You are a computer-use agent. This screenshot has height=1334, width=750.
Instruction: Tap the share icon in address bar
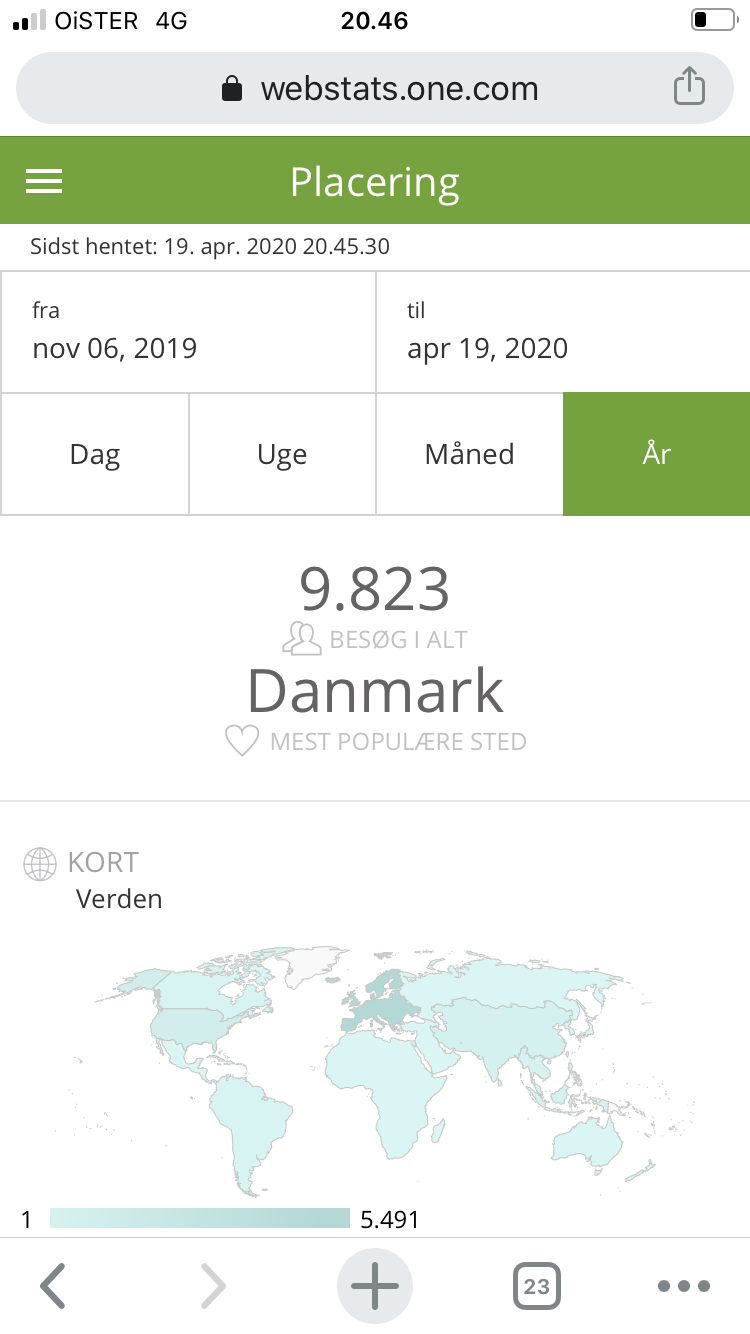688,88
